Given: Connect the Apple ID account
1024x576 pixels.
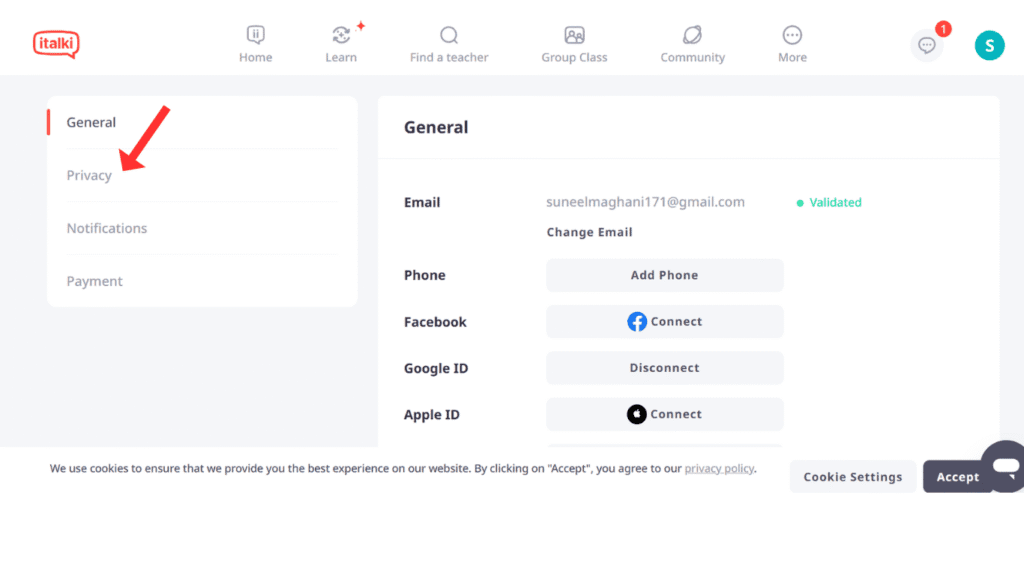Looking at the screenshot, I should click(x=664, y=414).
